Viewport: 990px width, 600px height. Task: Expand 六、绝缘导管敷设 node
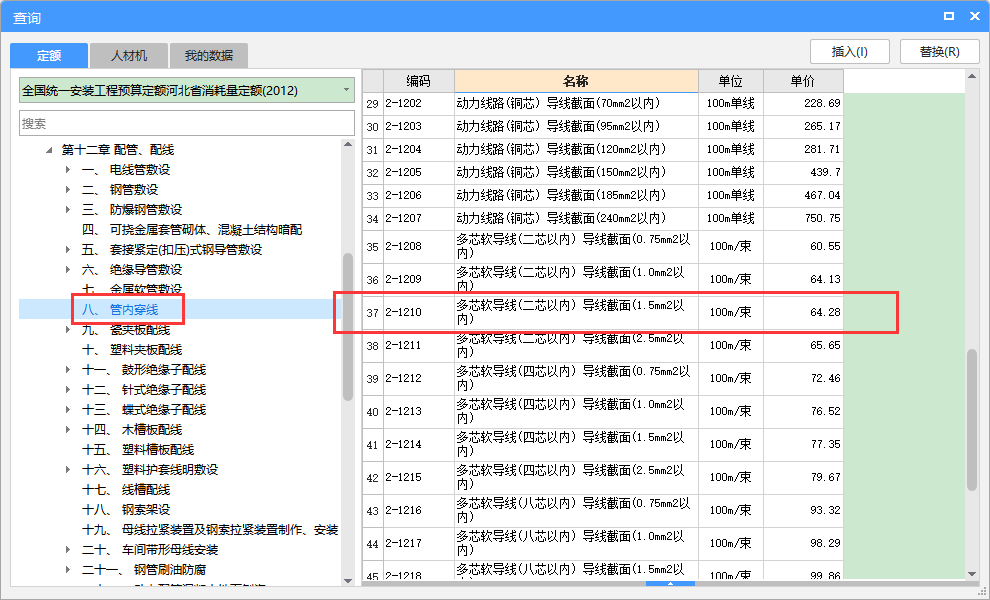point(68,270)
